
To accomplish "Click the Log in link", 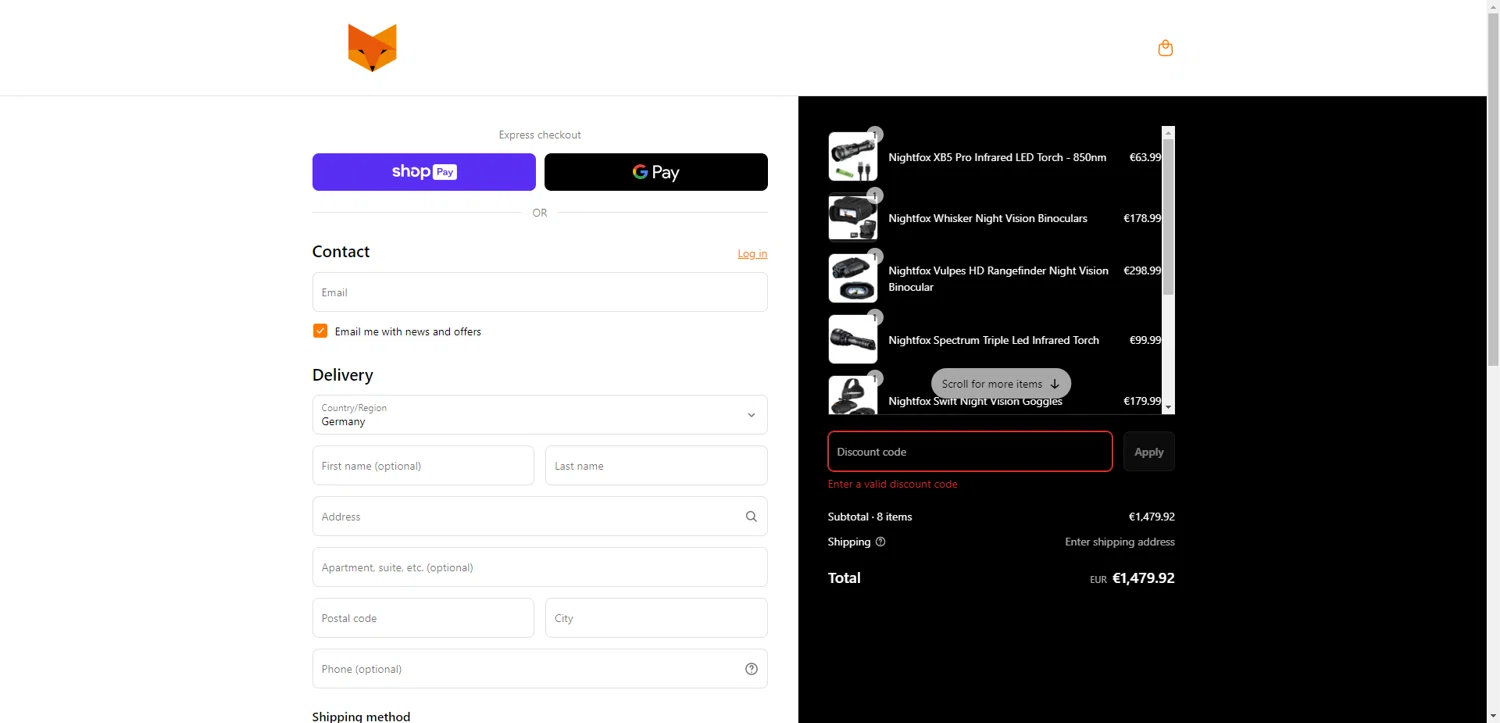I will click(x=752, y=254).
